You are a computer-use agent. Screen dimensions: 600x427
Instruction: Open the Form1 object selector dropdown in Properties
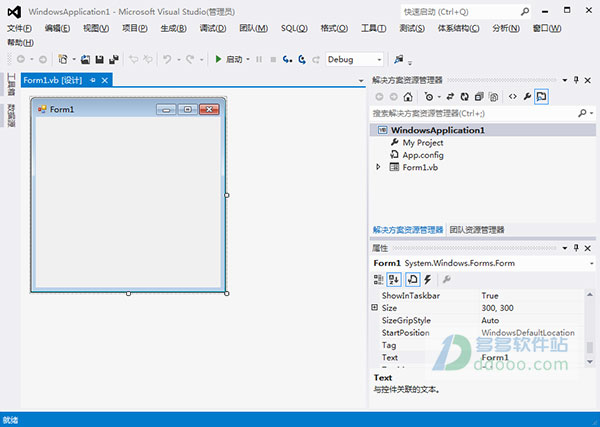point(592,263)
